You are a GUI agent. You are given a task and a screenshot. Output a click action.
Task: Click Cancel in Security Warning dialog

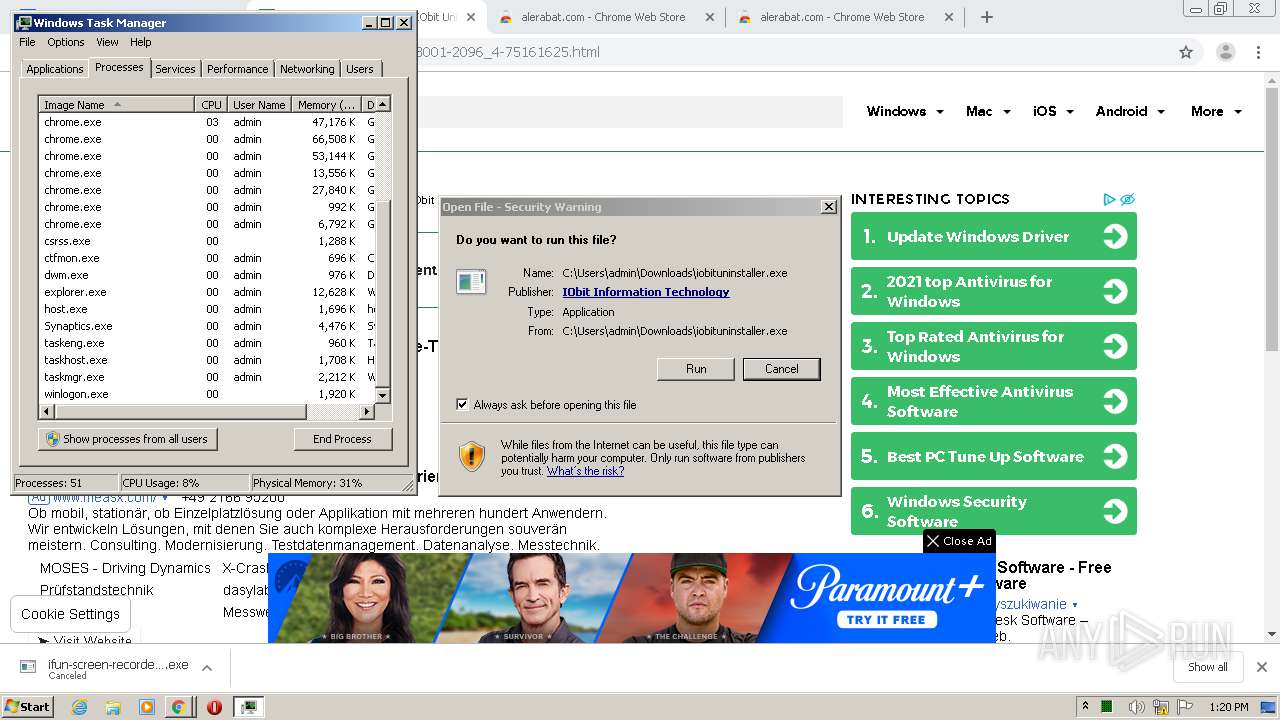(x=782, y=369)
